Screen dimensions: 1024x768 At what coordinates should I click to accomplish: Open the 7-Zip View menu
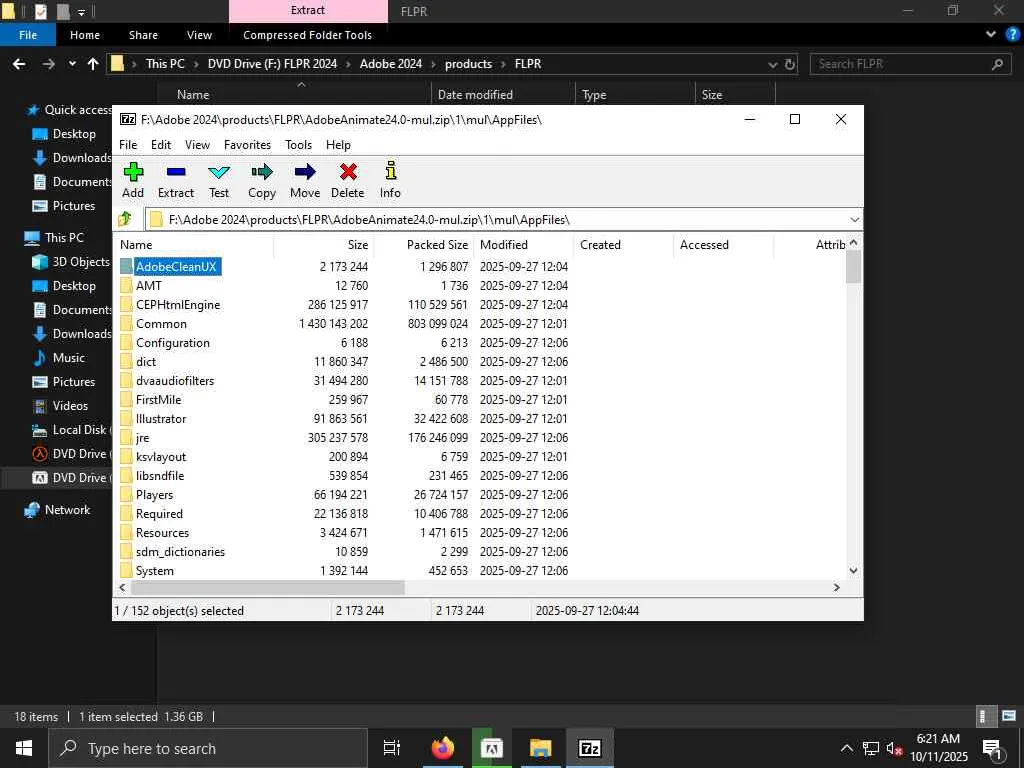click(197, 145)
